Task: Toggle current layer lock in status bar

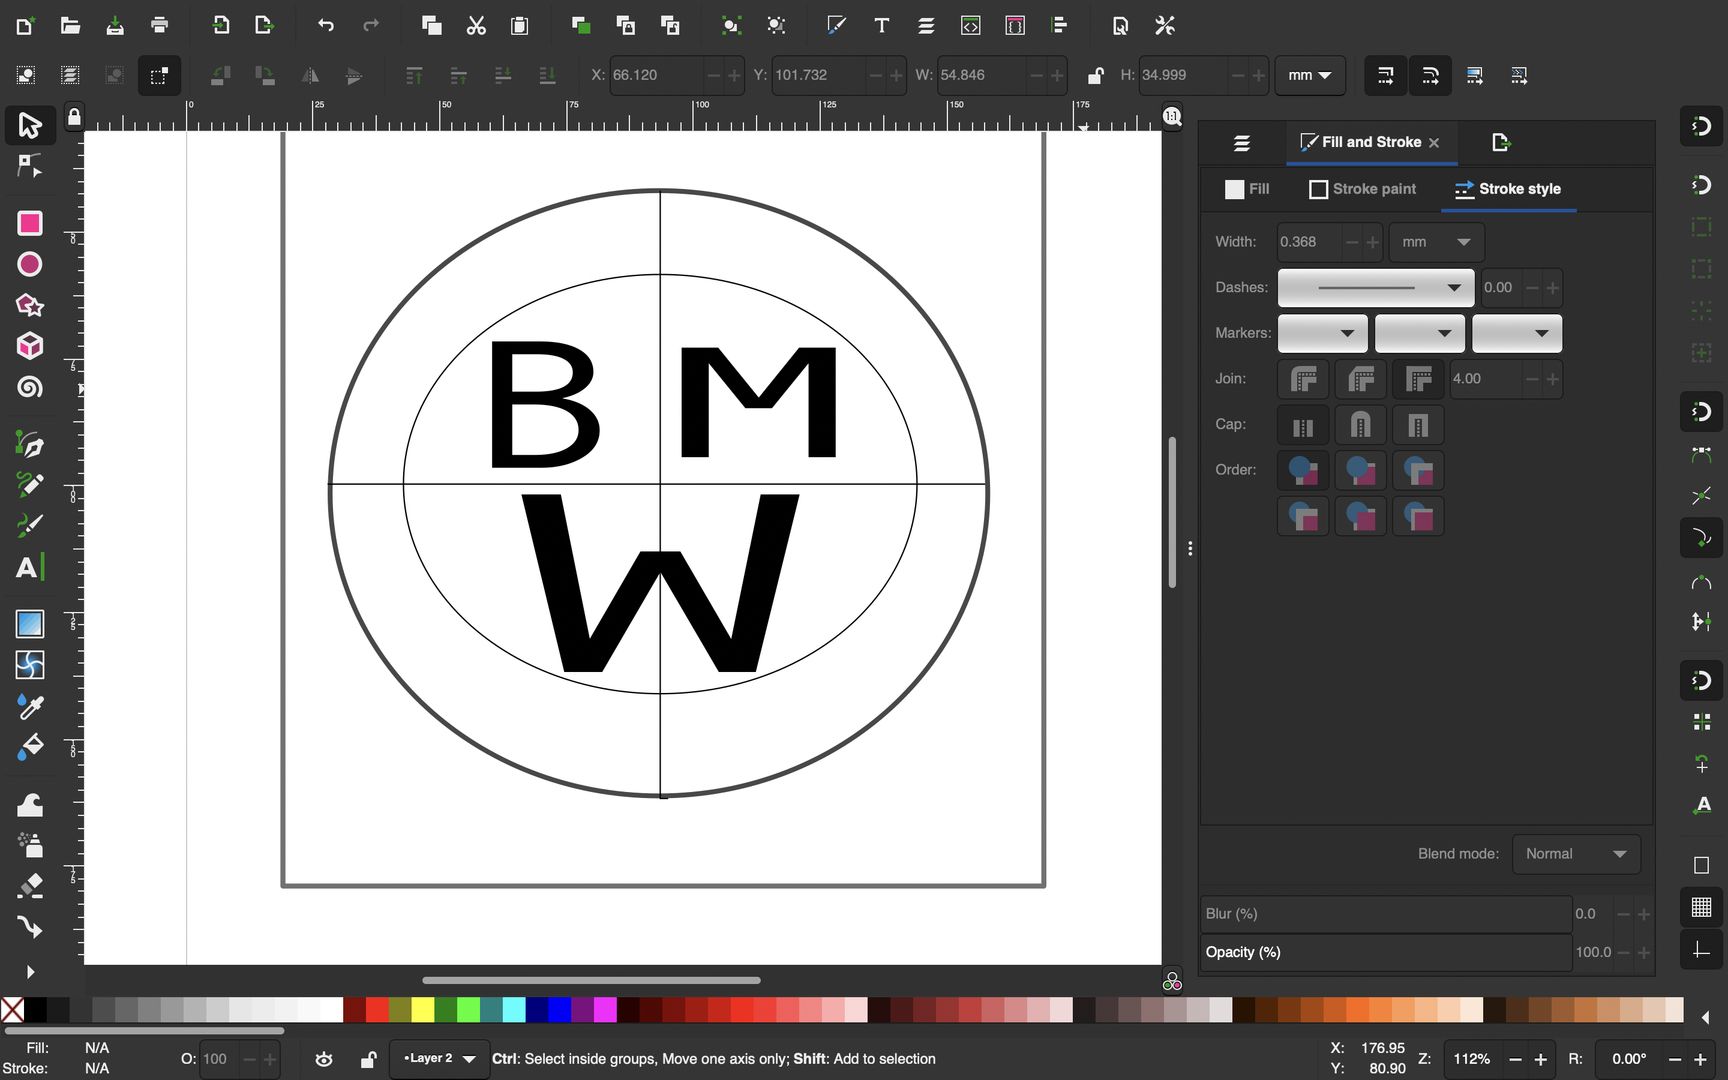Action: [368, 1059]
